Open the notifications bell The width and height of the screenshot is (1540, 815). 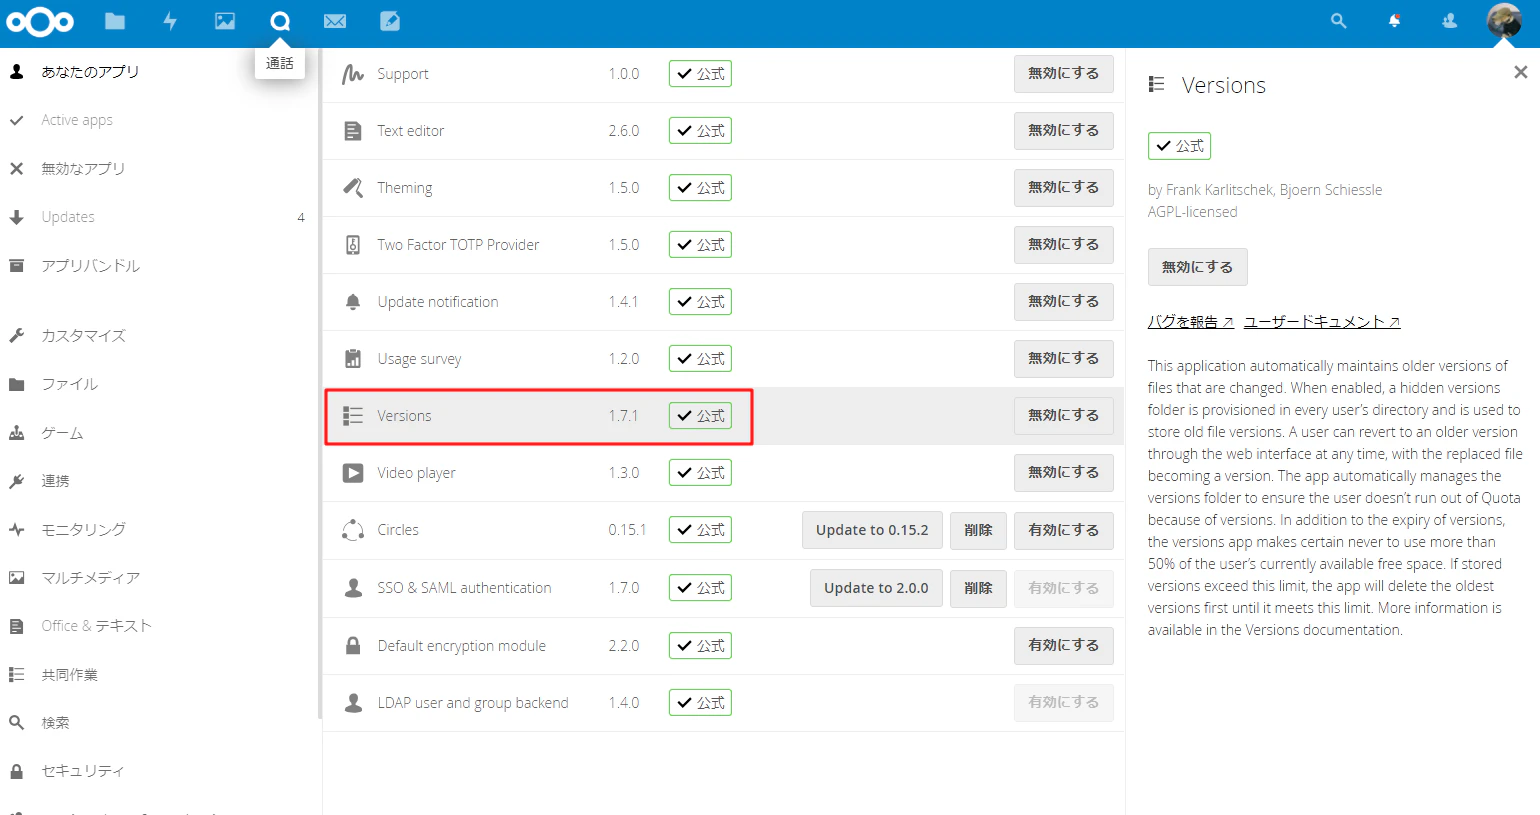click(1394, 21)
